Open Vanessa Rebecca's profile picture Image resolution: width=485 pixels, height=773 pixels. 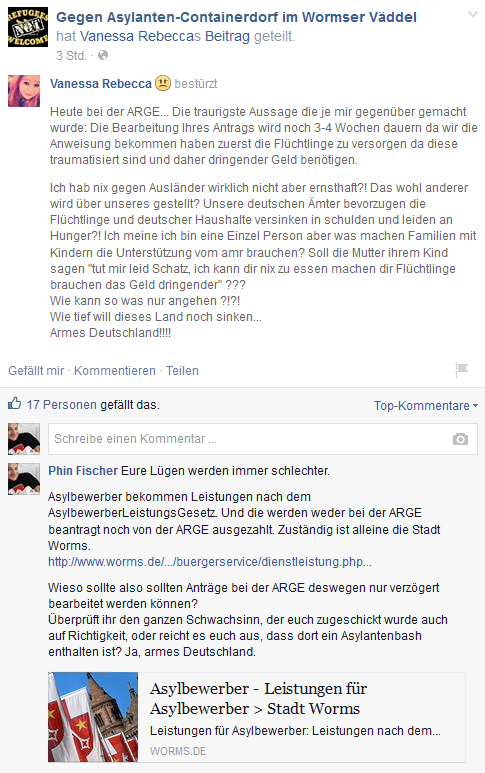[24, 91]
